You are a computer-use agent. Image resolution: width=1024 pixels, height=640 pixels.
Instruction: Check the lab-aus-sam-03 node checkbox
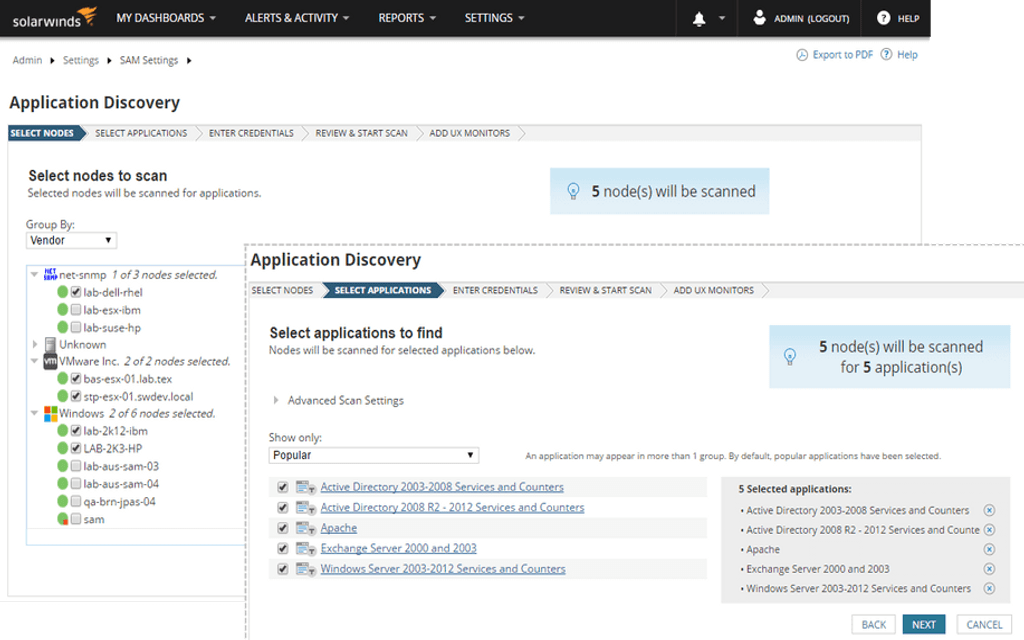click(76, 467)
